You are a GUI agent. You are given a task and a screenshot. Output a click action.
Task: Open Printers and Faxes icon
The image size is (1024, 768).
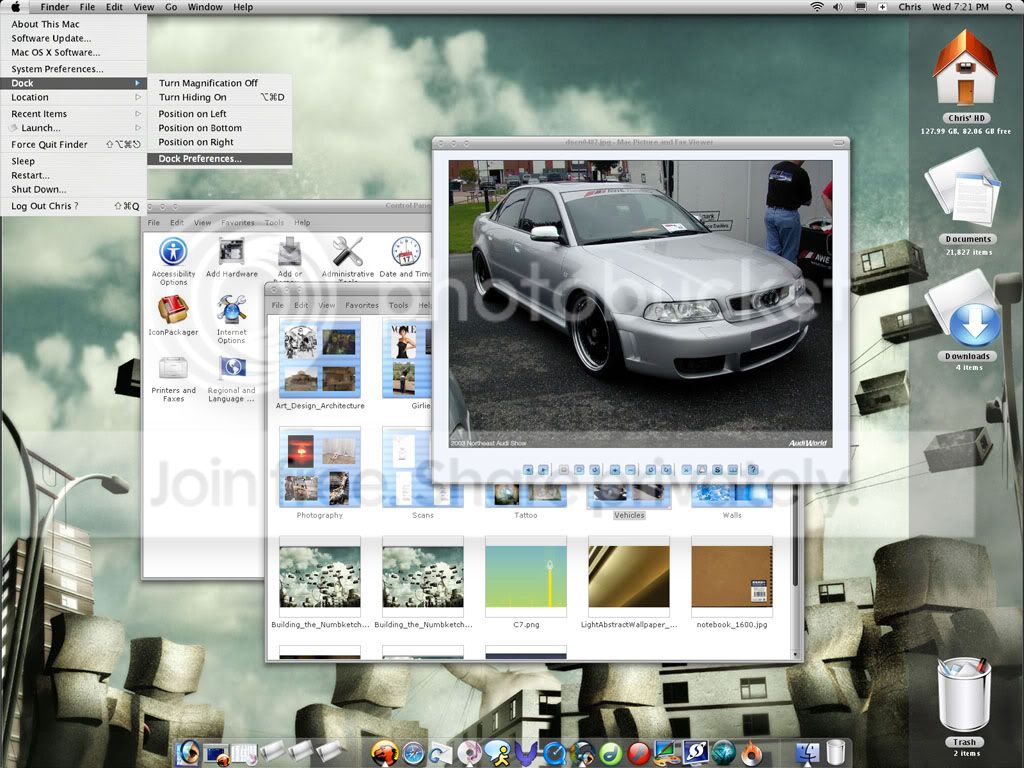173,379
